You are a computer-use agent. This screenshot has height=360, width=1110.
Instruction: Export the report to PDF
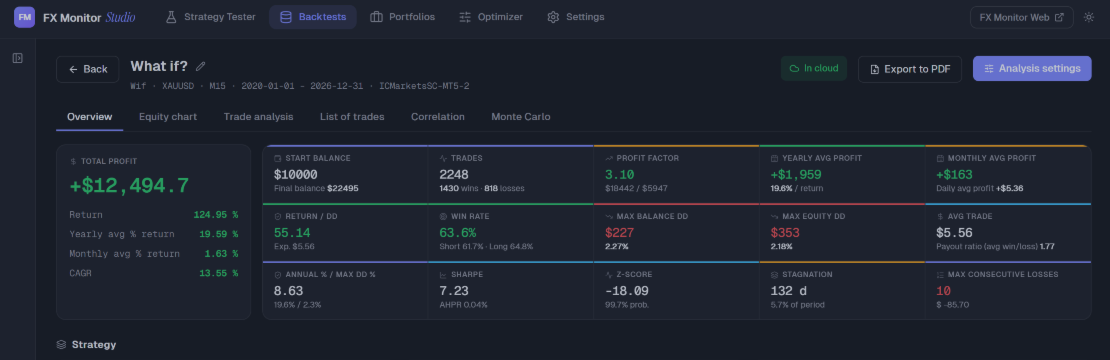910,69
